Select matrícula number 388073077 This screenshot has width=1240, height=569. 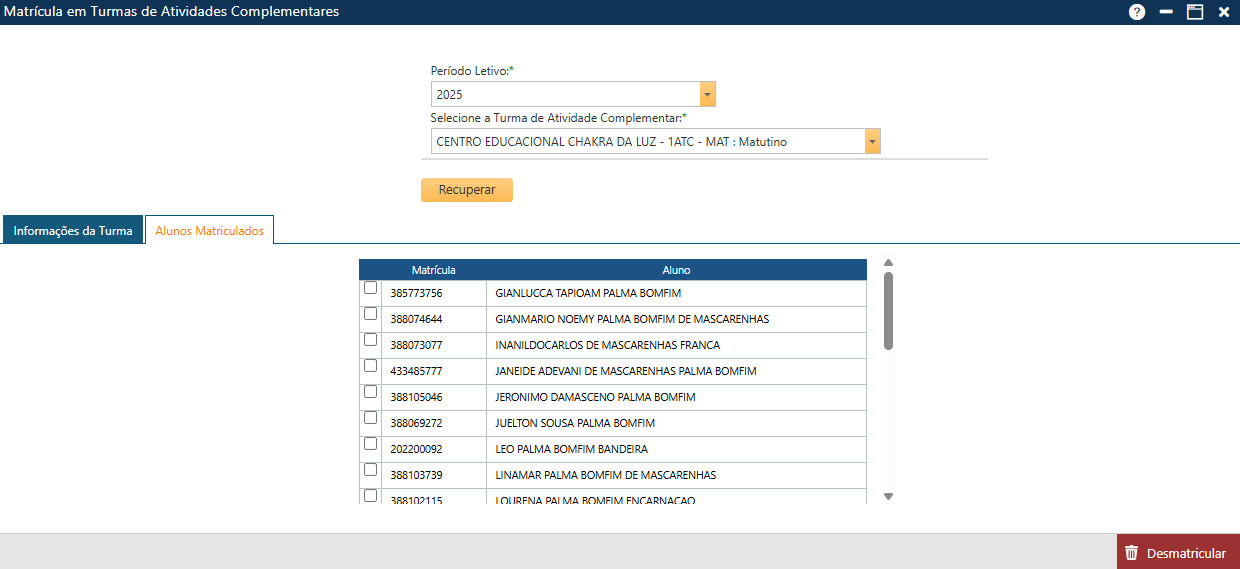pos(416,345)
